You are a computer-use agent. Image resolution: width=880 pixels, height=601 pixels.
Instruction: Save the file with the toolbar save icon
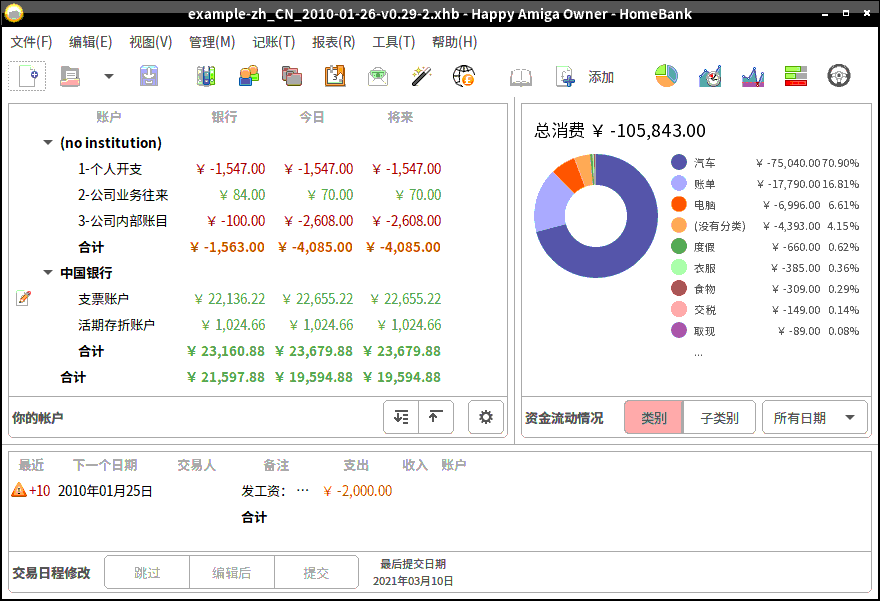(149, 76)
